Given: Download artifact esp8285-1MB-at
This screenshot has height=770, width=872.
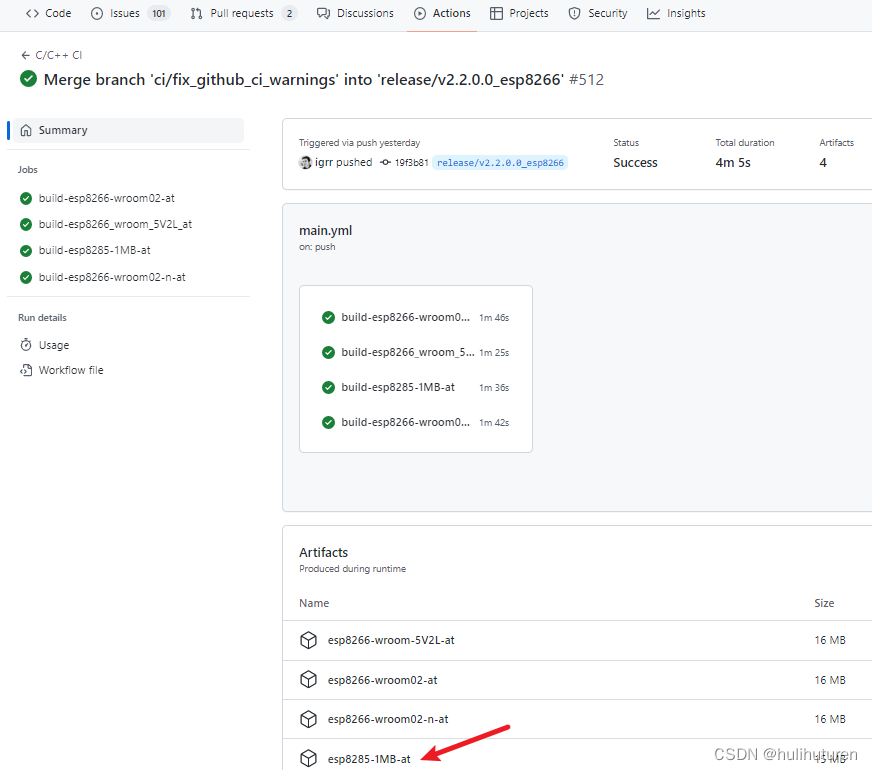Looking at the screenshot, I should pos(369,759).
